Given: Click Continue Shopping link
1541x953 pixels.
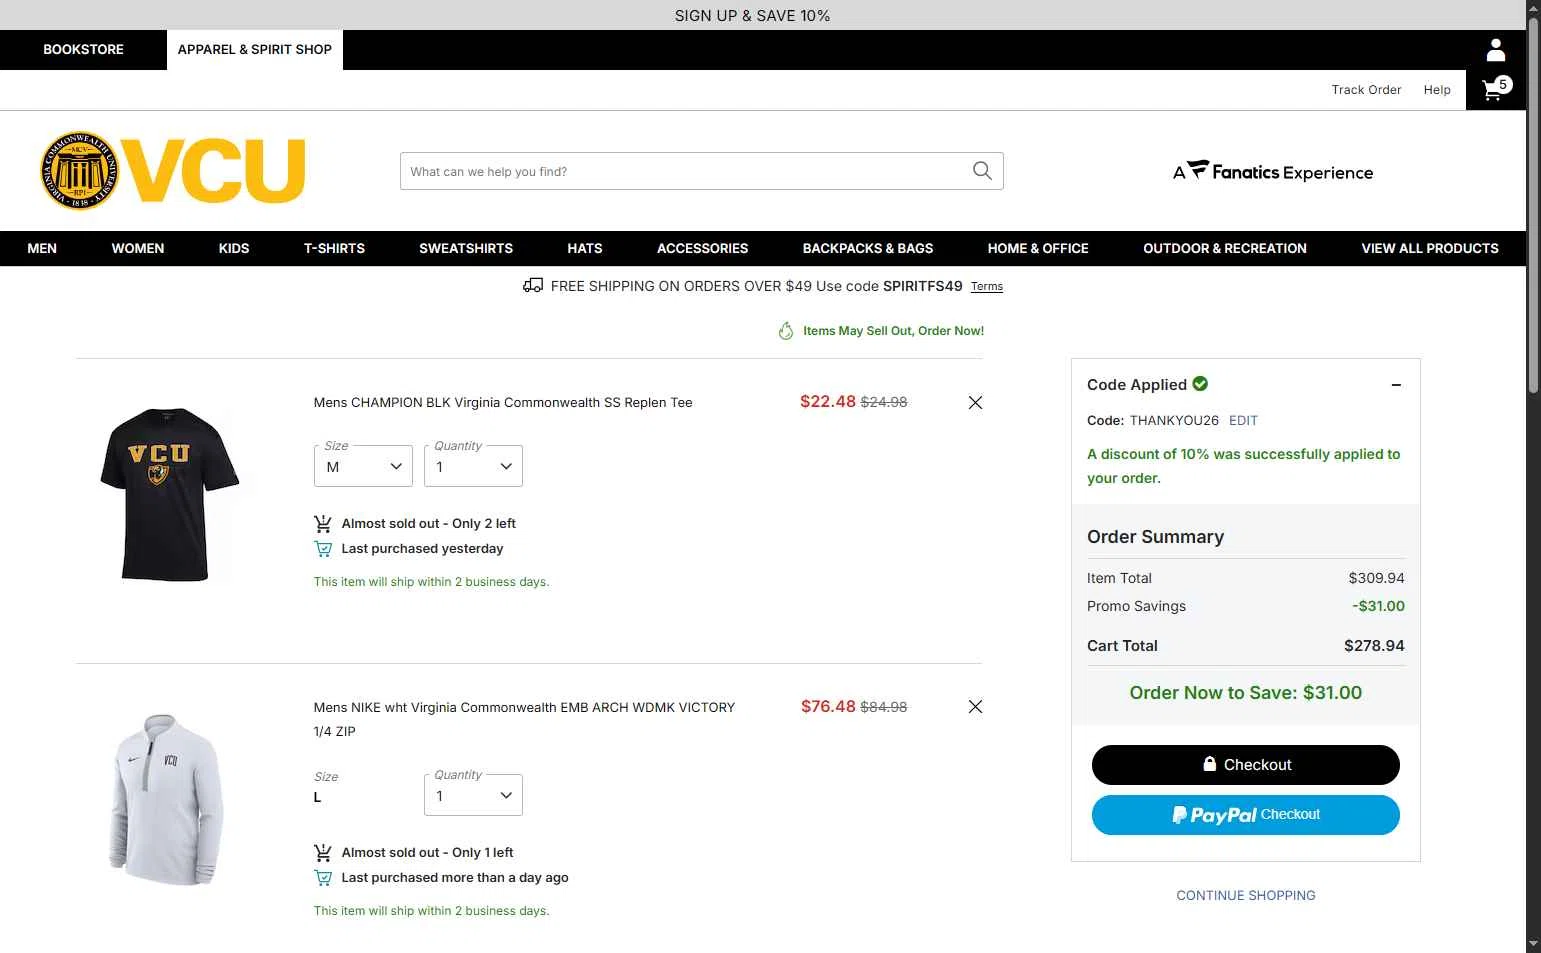Looking at the screenshot, I should [x=1245, y=896].
